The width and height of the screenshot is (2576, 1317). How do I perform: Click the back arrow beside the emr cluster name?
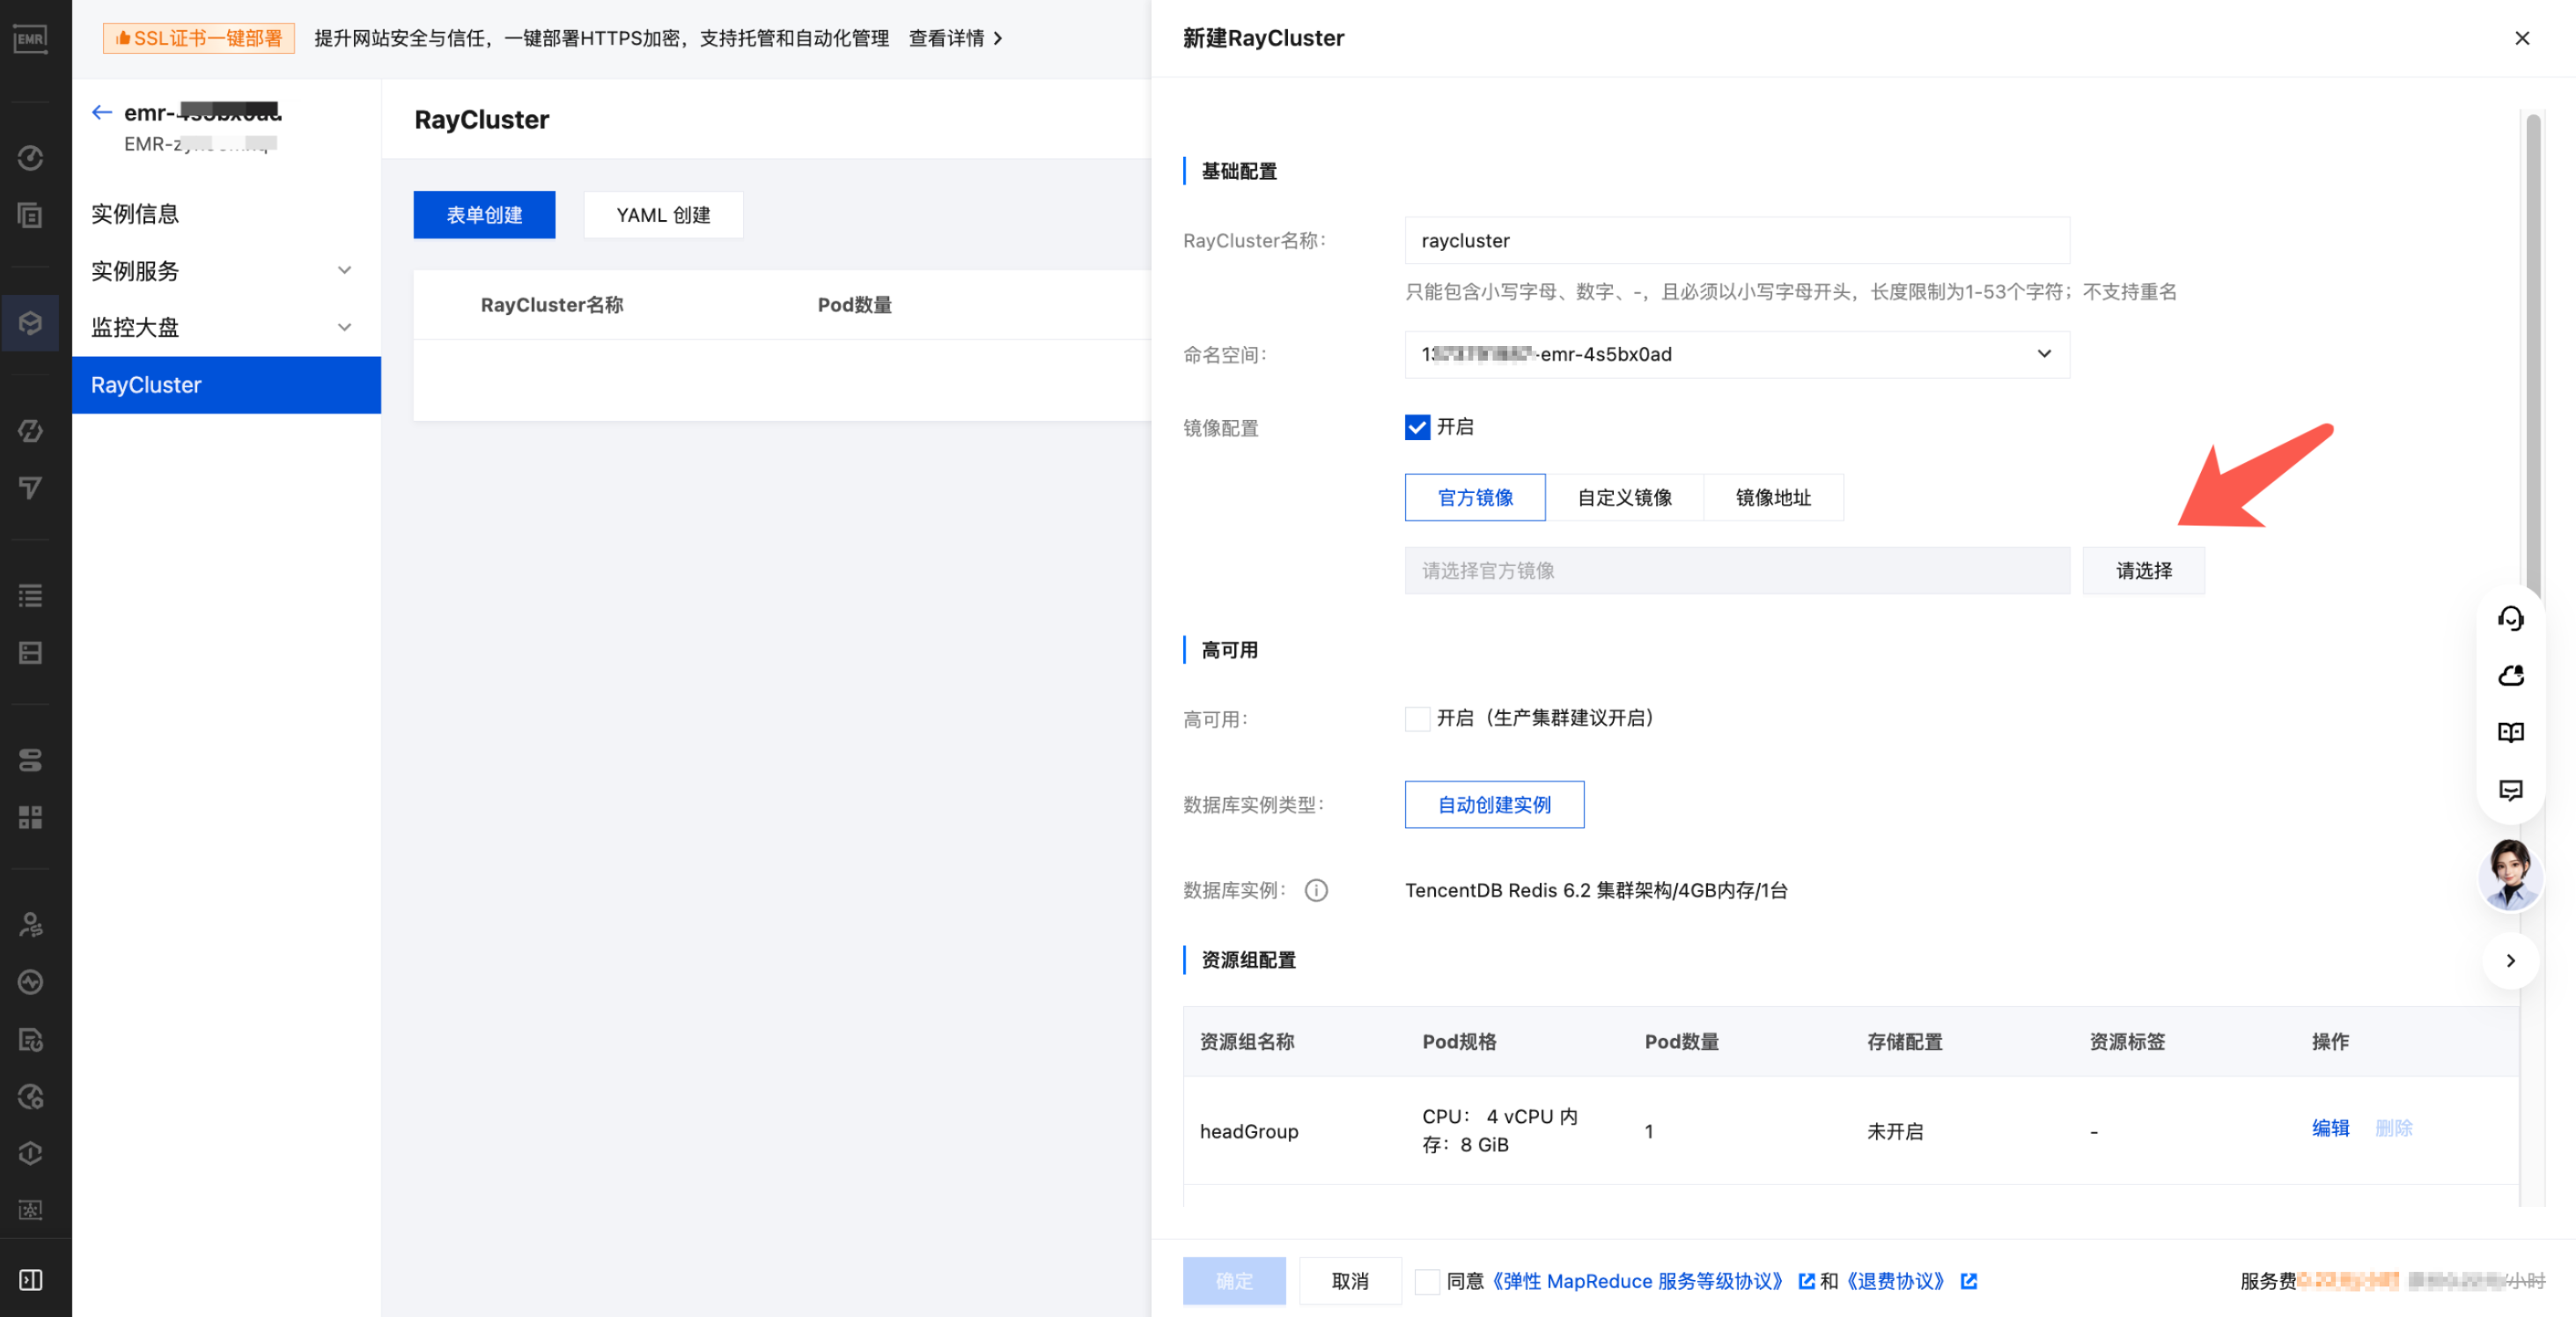coord(101,112)
